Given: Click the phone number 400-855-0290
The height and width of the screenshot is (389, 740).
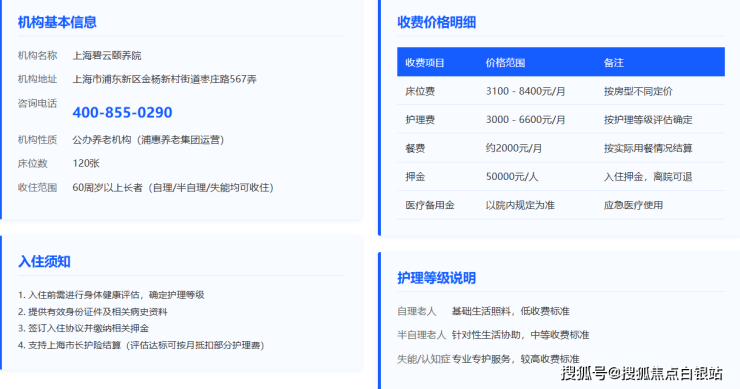Looking at the screenshot, I should pos(122,112).
